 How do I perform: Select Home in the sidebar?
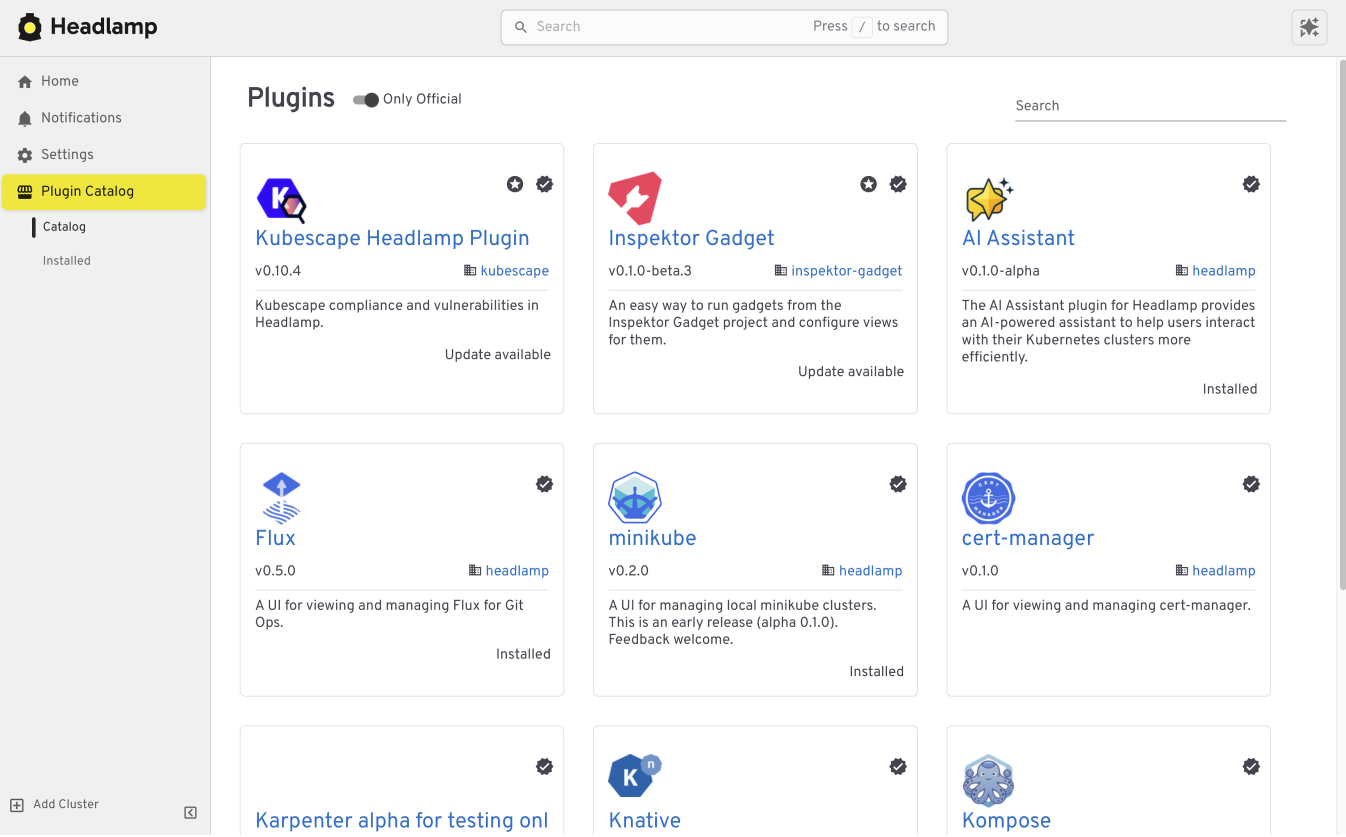[59, 81]
